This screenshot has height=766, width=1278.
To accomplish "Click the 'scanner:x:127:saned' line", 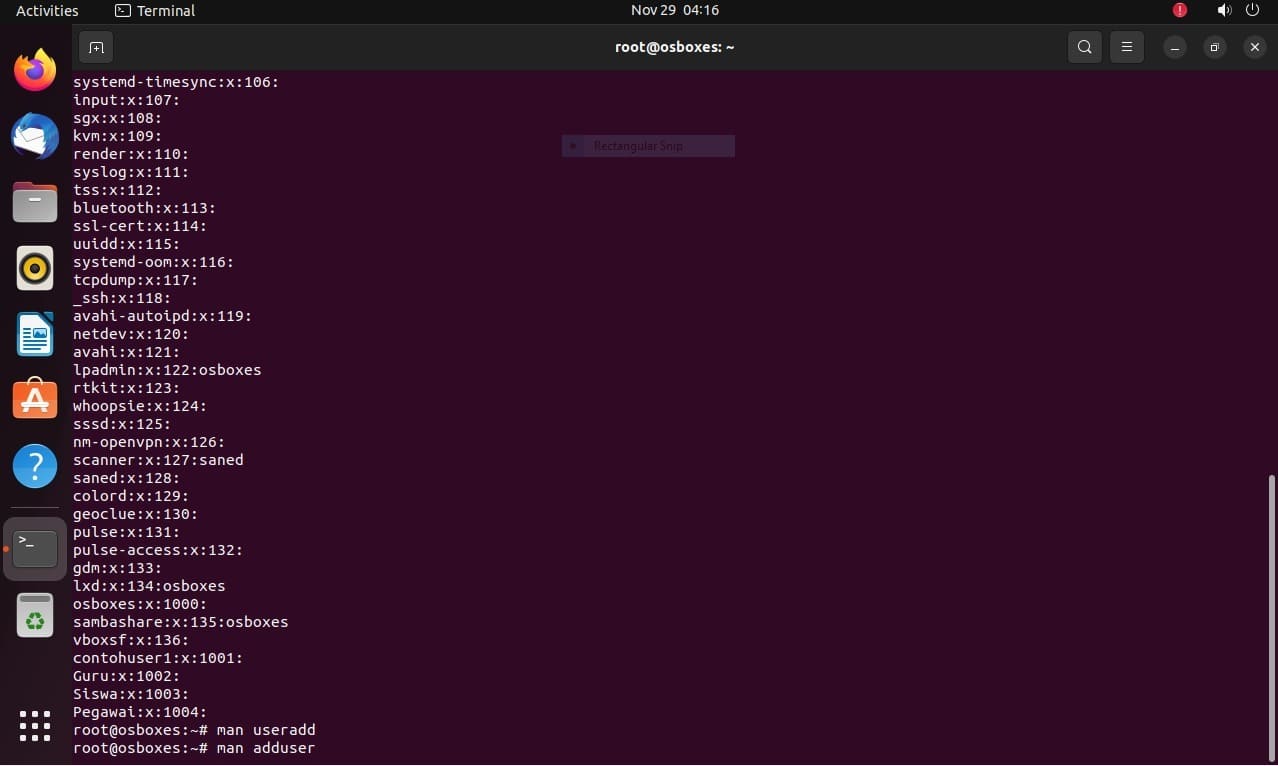I will [158, 460].
